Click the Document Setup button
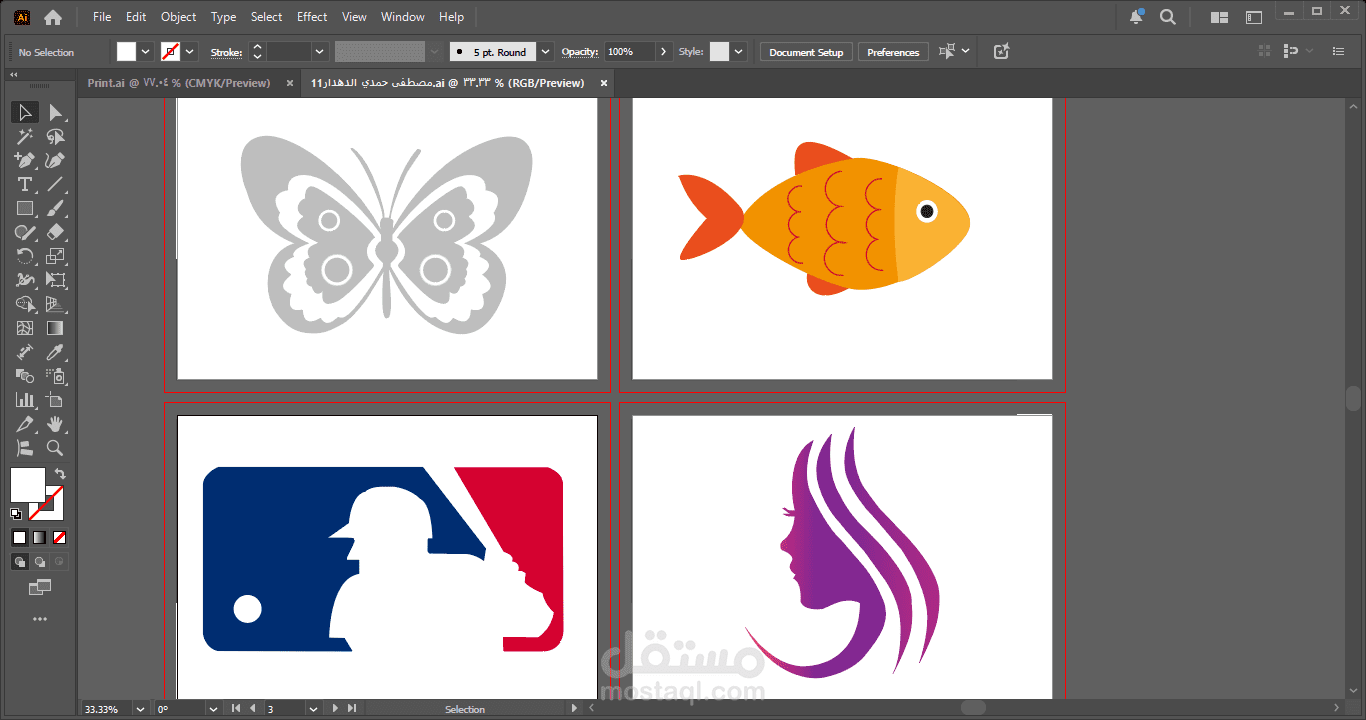 coord(806,52)
